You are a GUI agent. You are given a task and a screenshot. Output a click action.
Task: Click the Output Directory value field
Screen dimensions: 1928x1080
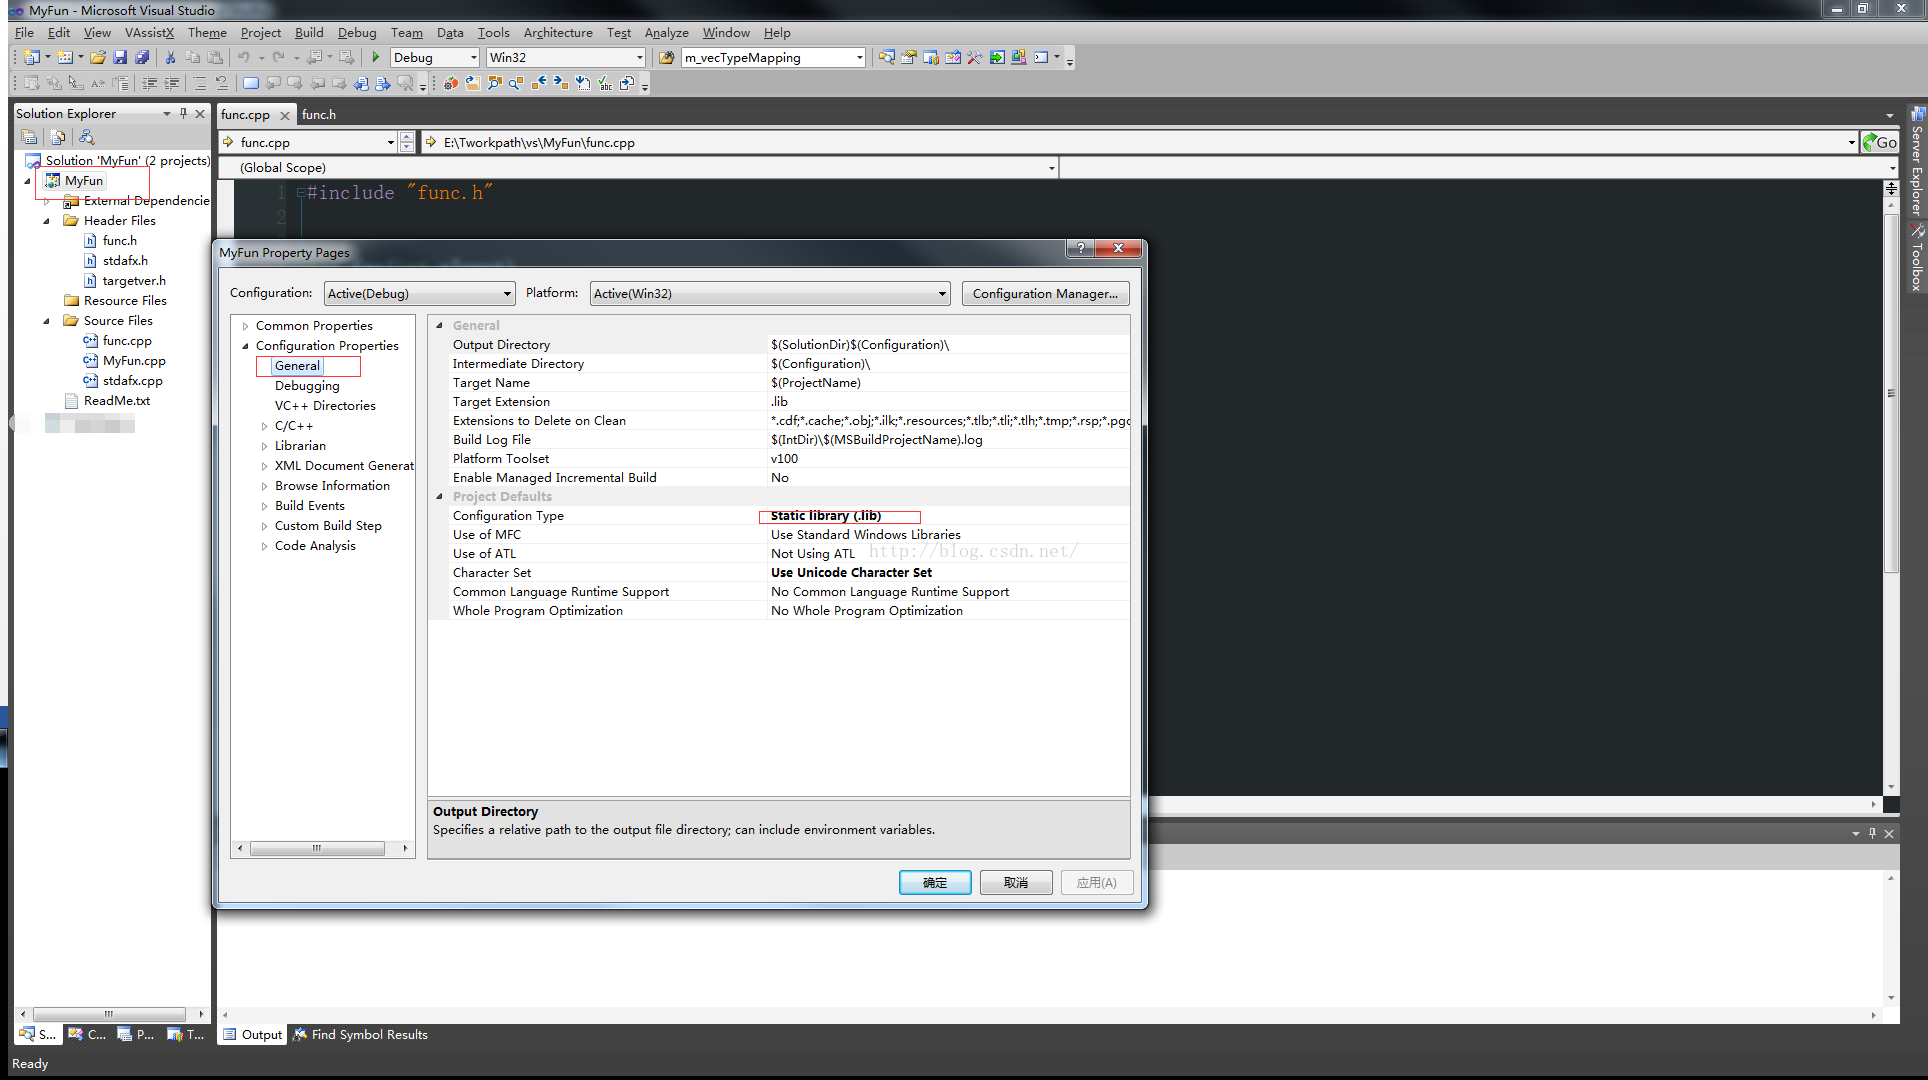point(949,345)
